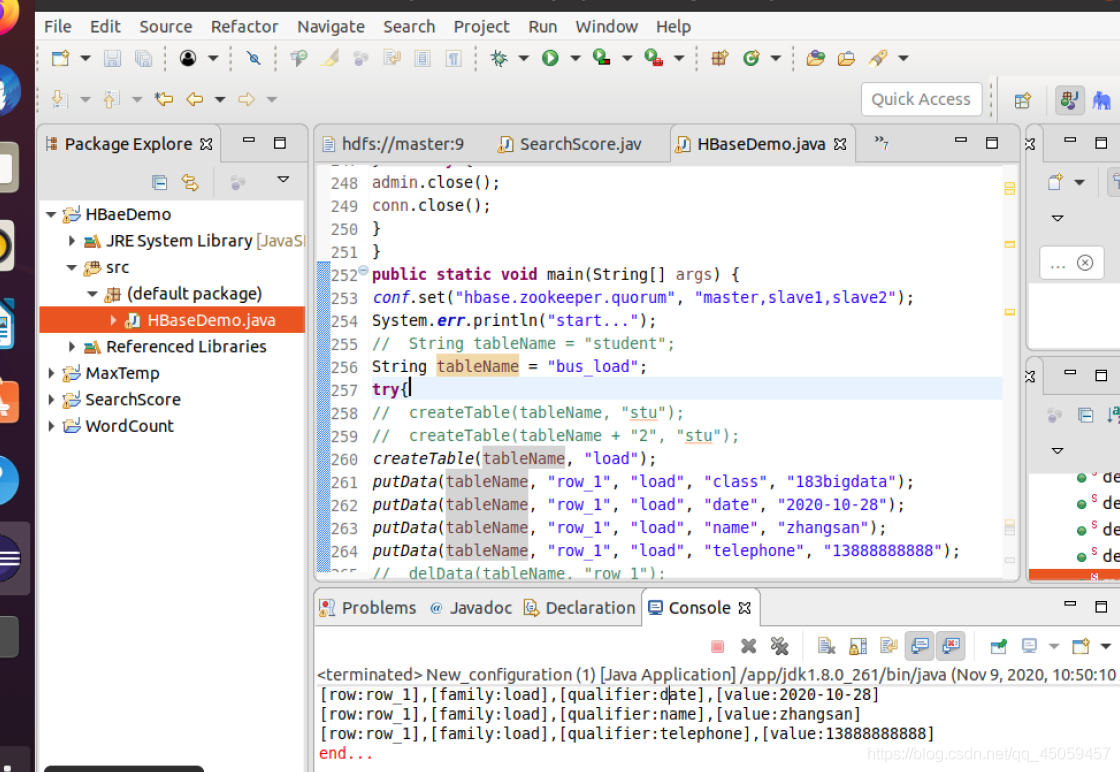Open the File menu
This screenshot has height=772, width=1120.
pyautogui.click(x=58, y=26)
